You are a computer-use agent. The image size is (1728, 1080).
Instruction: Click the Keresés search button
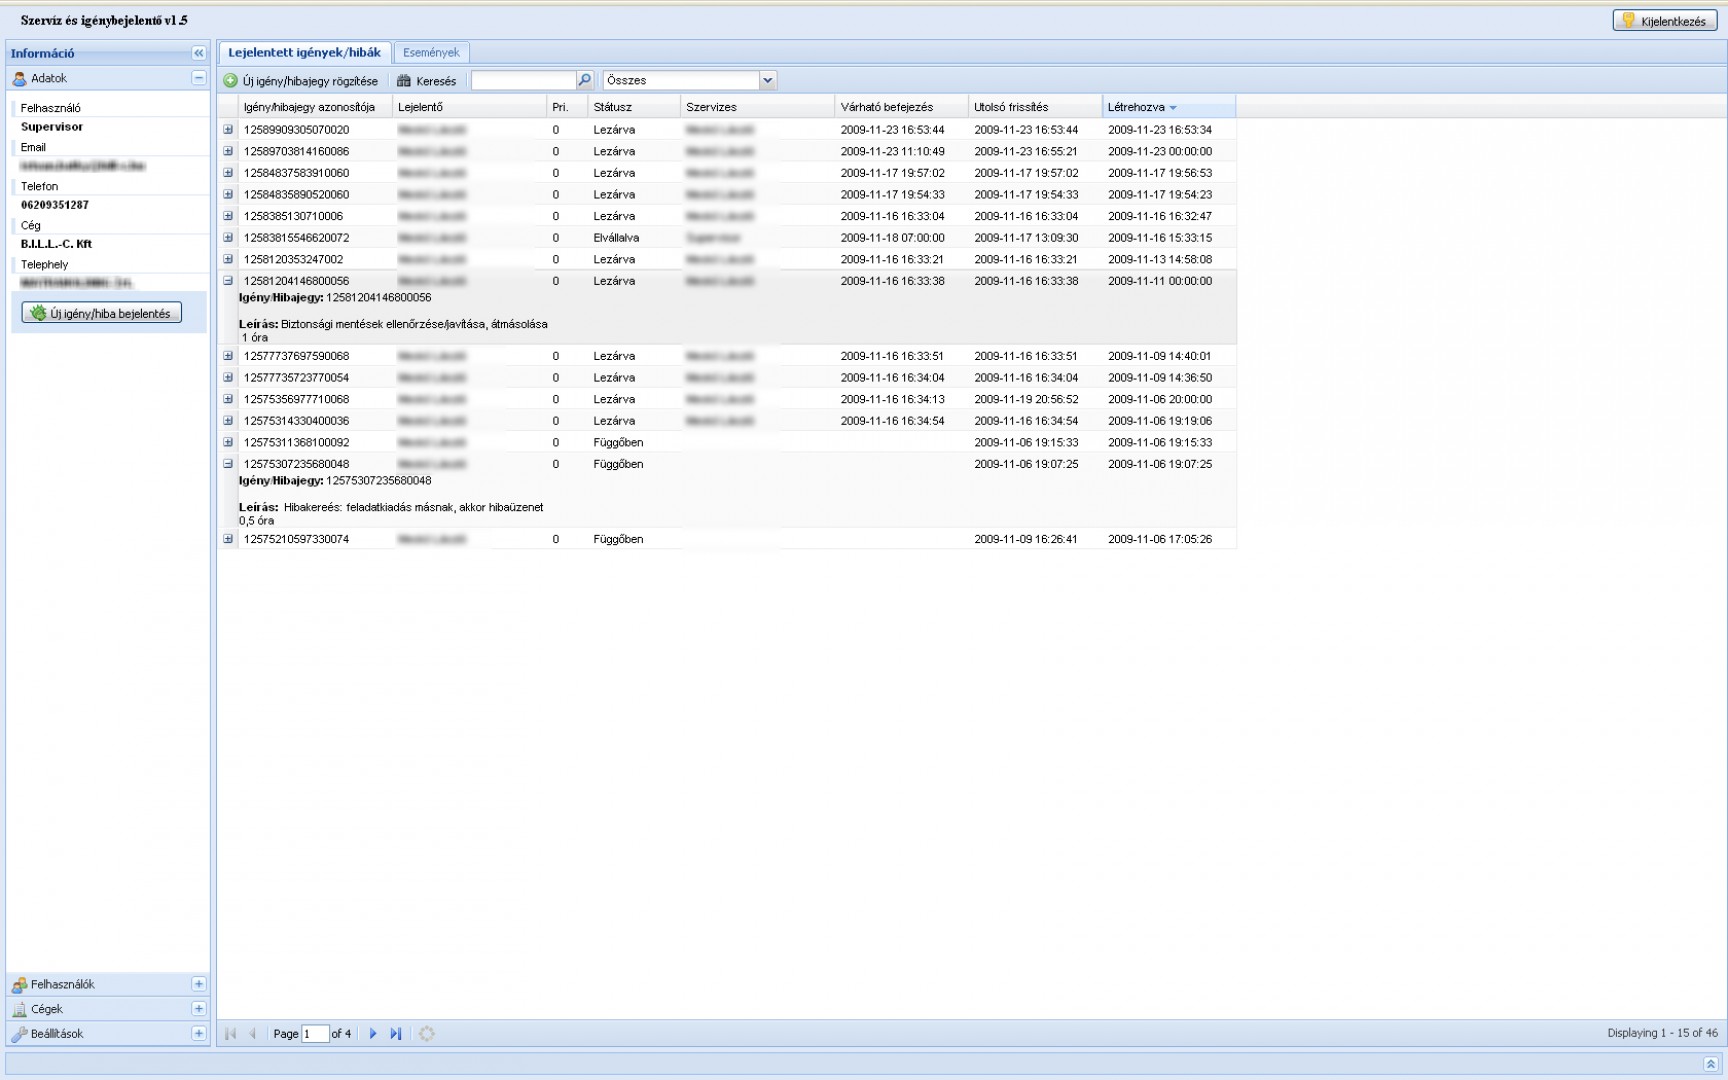coord(427,81)
